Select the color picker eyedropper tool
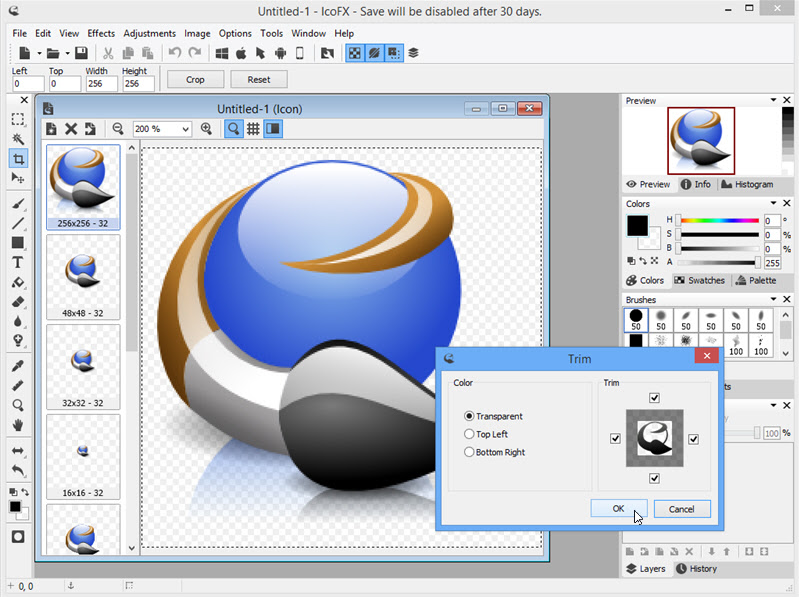This screenshot has height=597, width=799. point(18,366)
